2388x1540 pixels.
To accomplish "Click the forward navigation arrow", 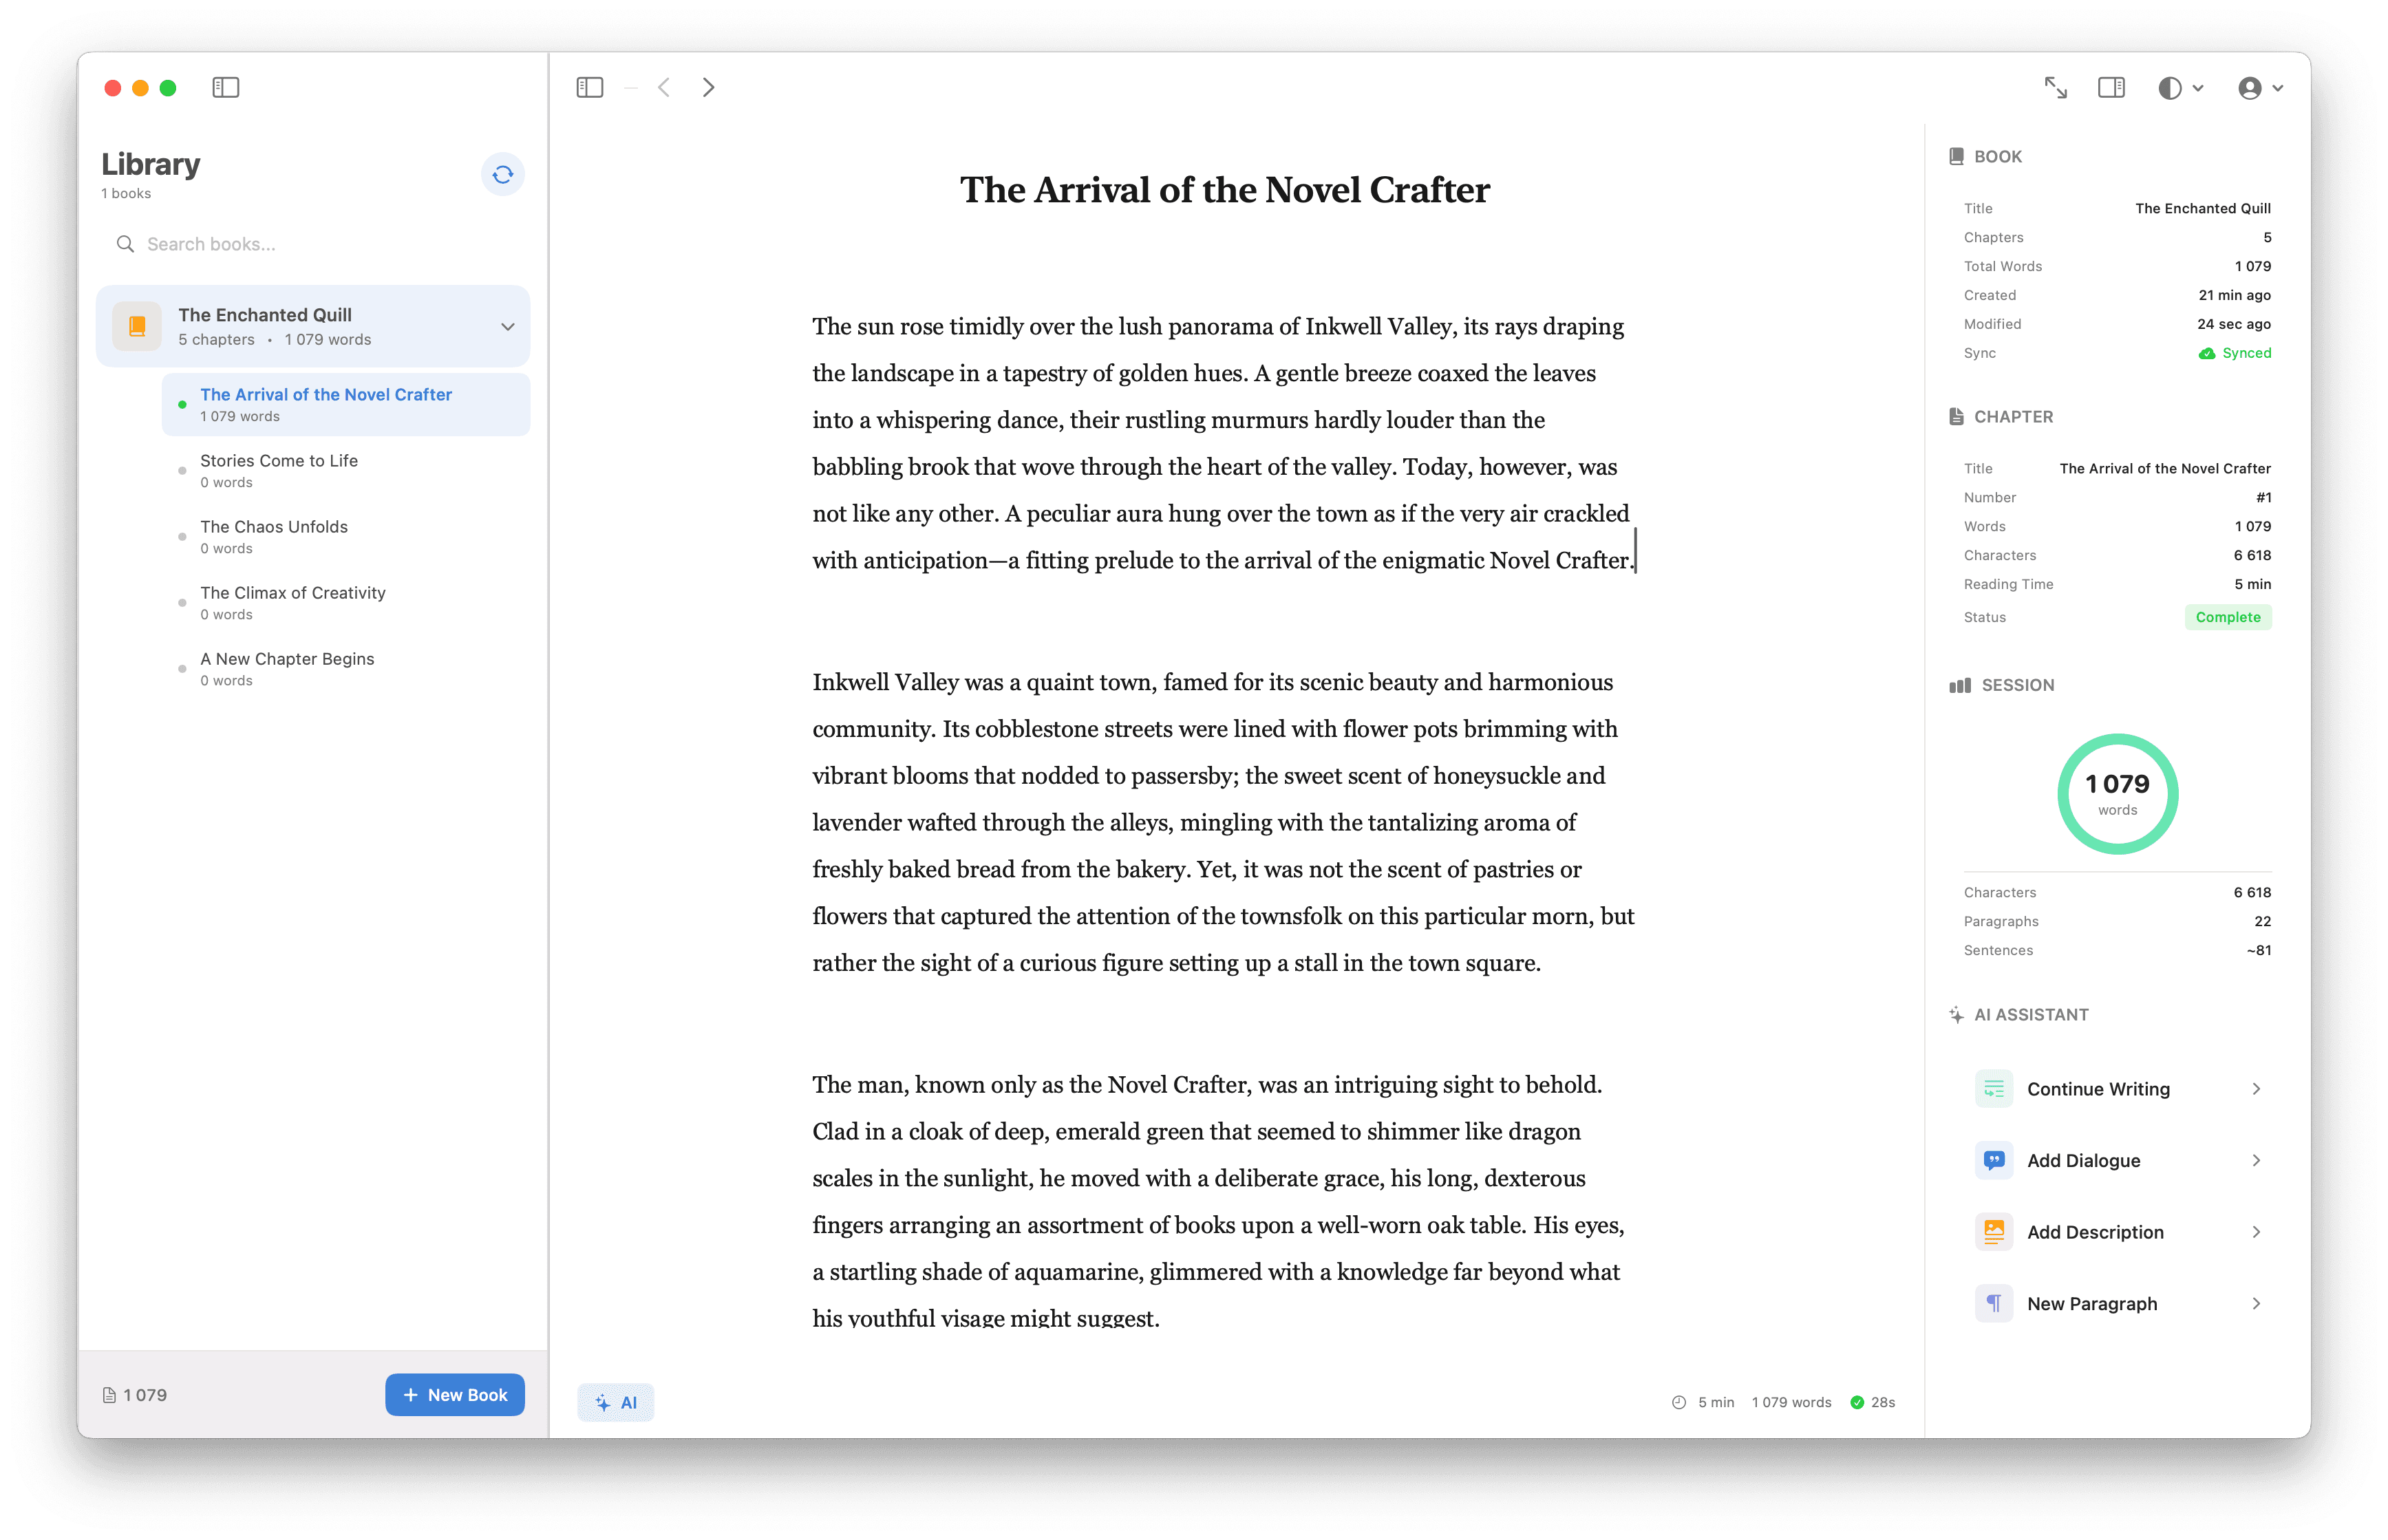I will [708, 88].
